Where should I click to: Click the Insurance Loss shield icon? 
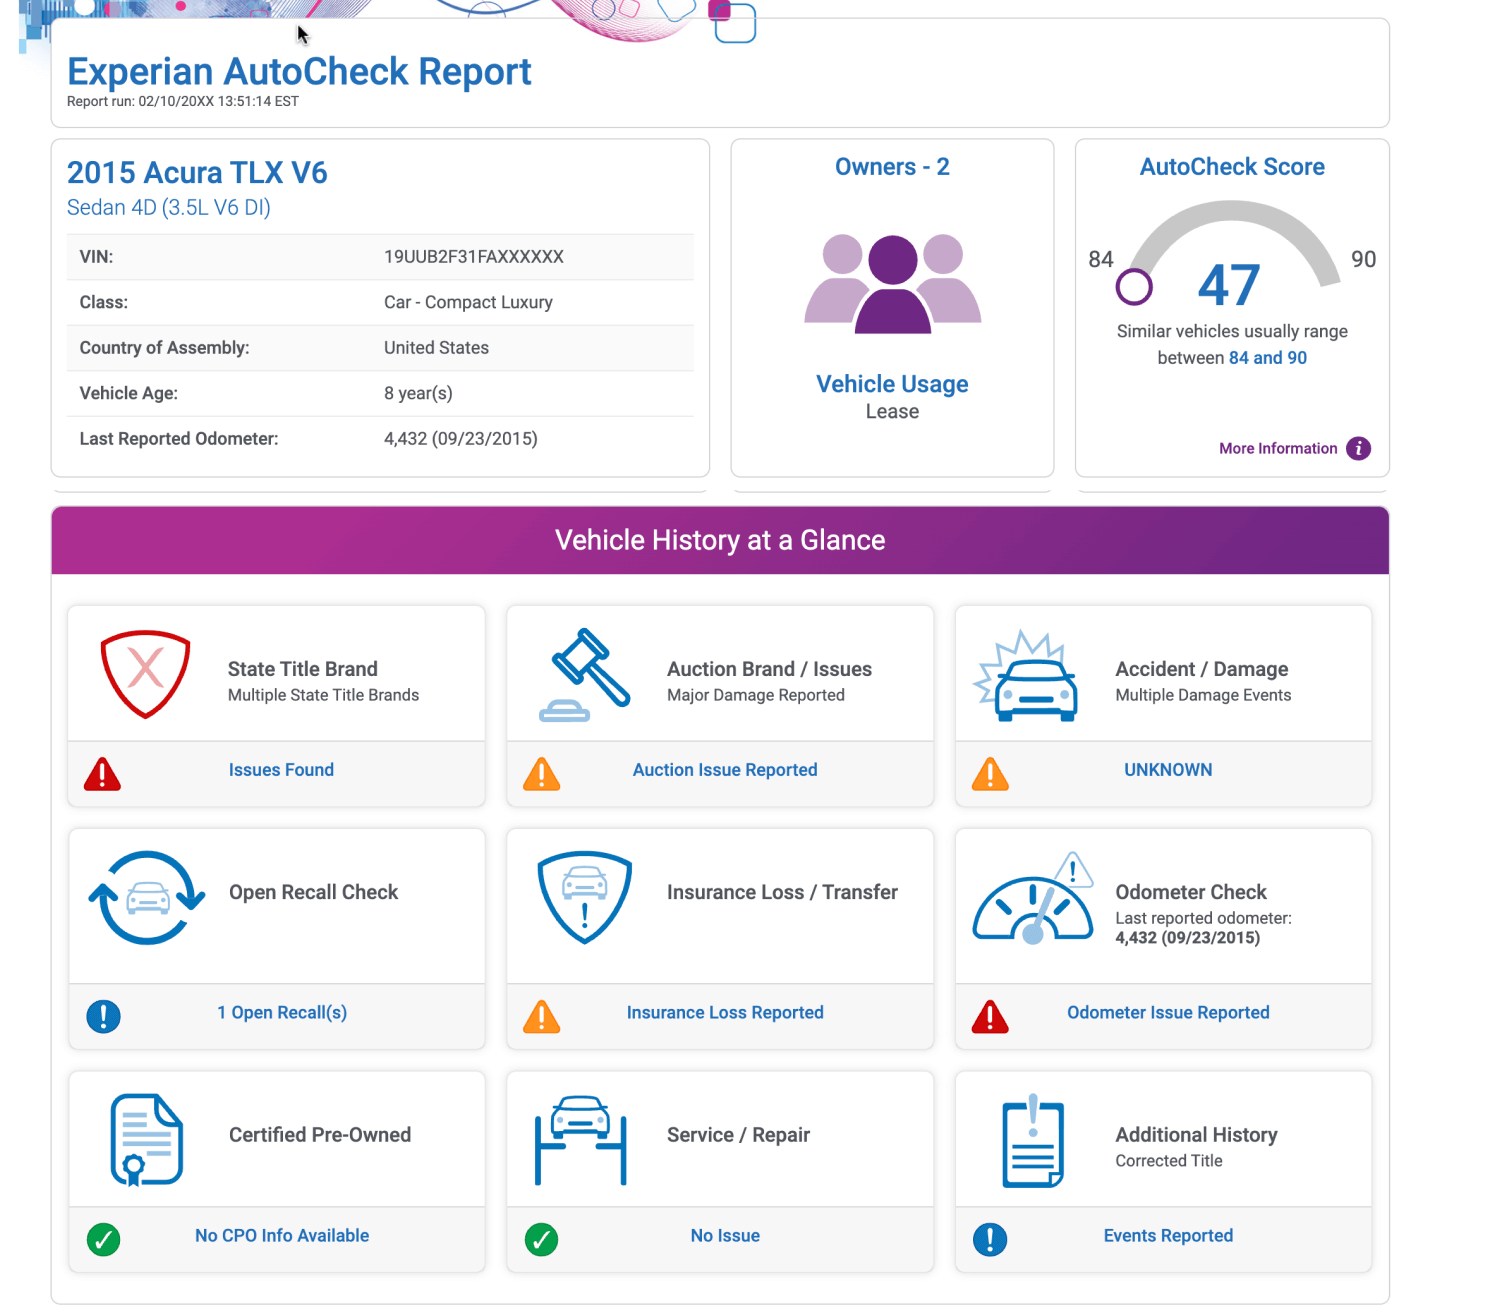583,898
